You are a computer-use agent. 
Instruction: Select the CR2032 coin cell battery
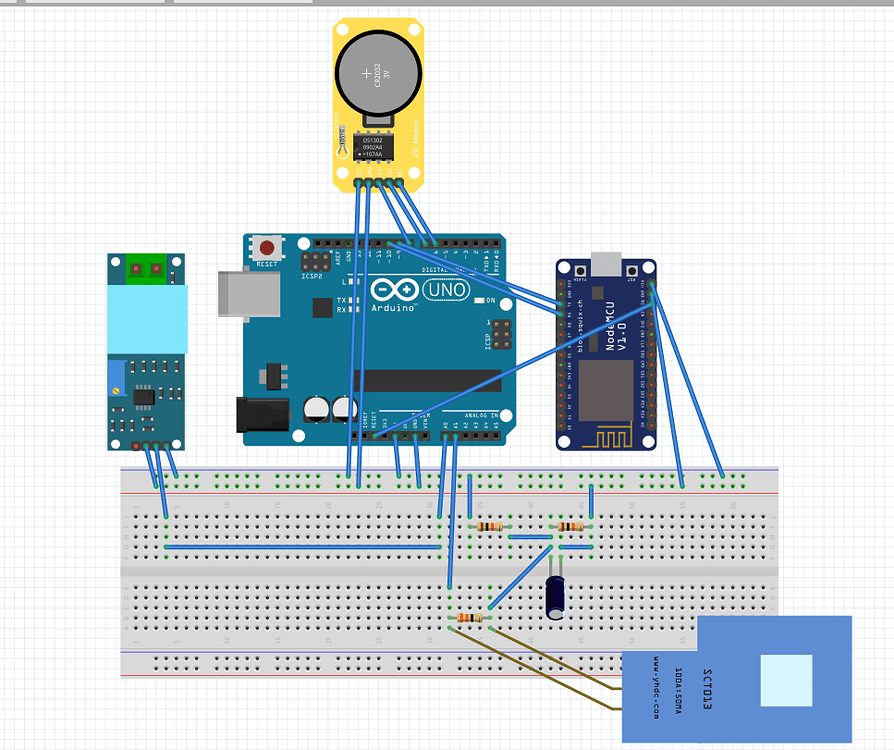click(378, 72)
